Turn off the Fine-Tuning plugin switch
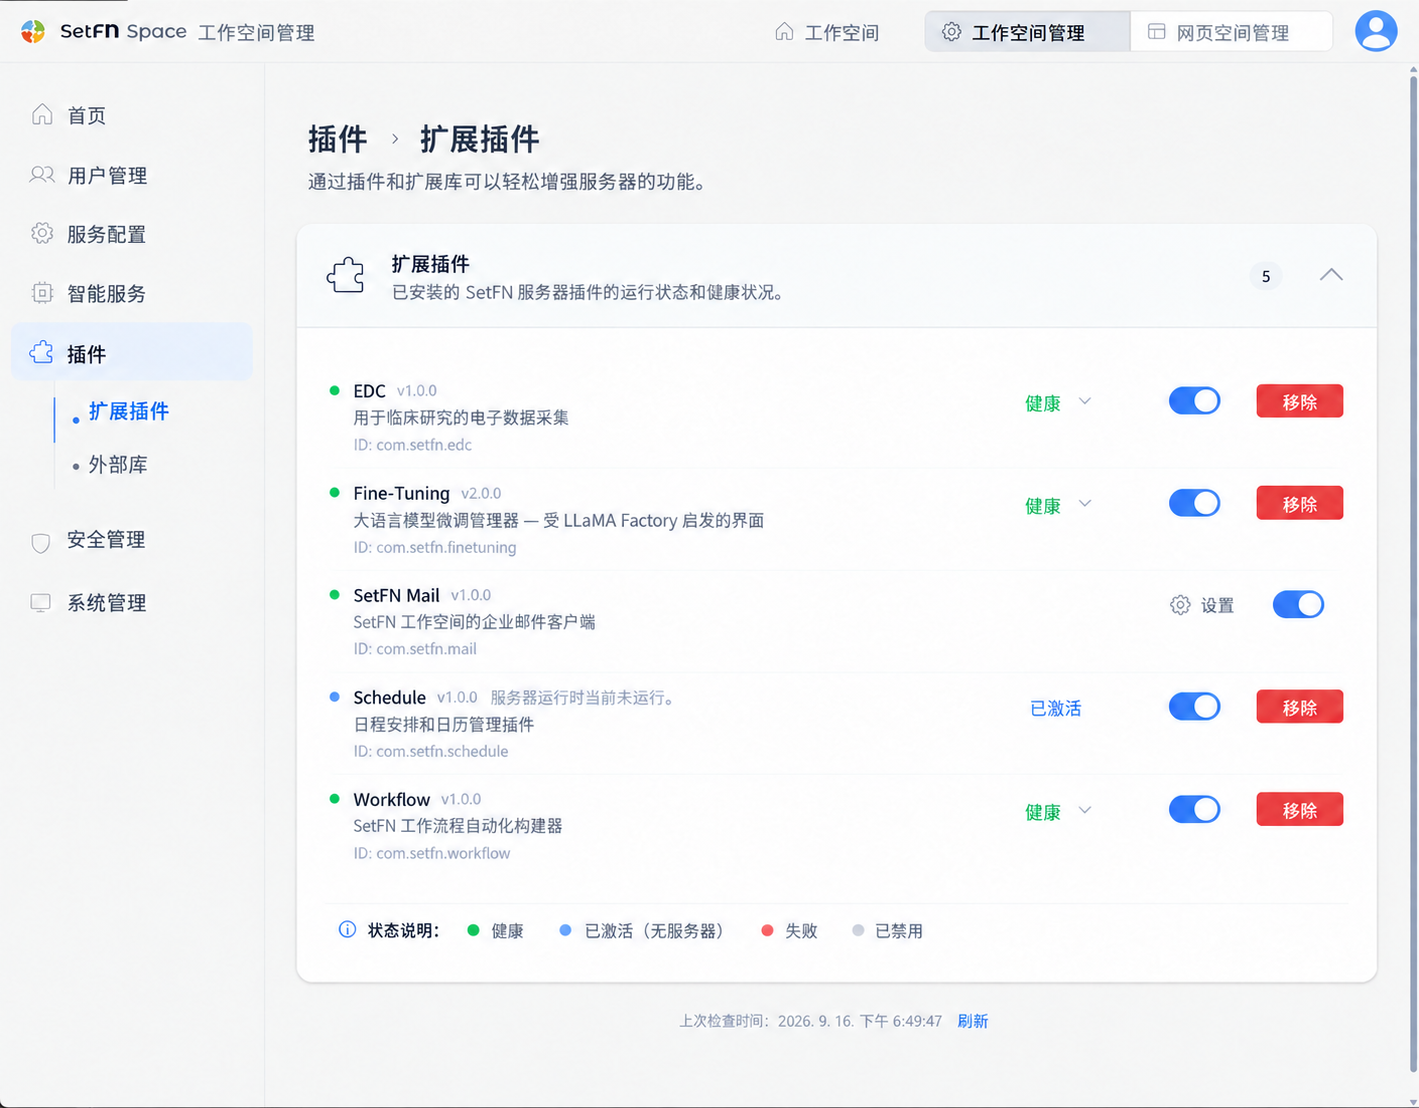1419x1108 pixels. pyautogui.click(x=1195, y=503)
